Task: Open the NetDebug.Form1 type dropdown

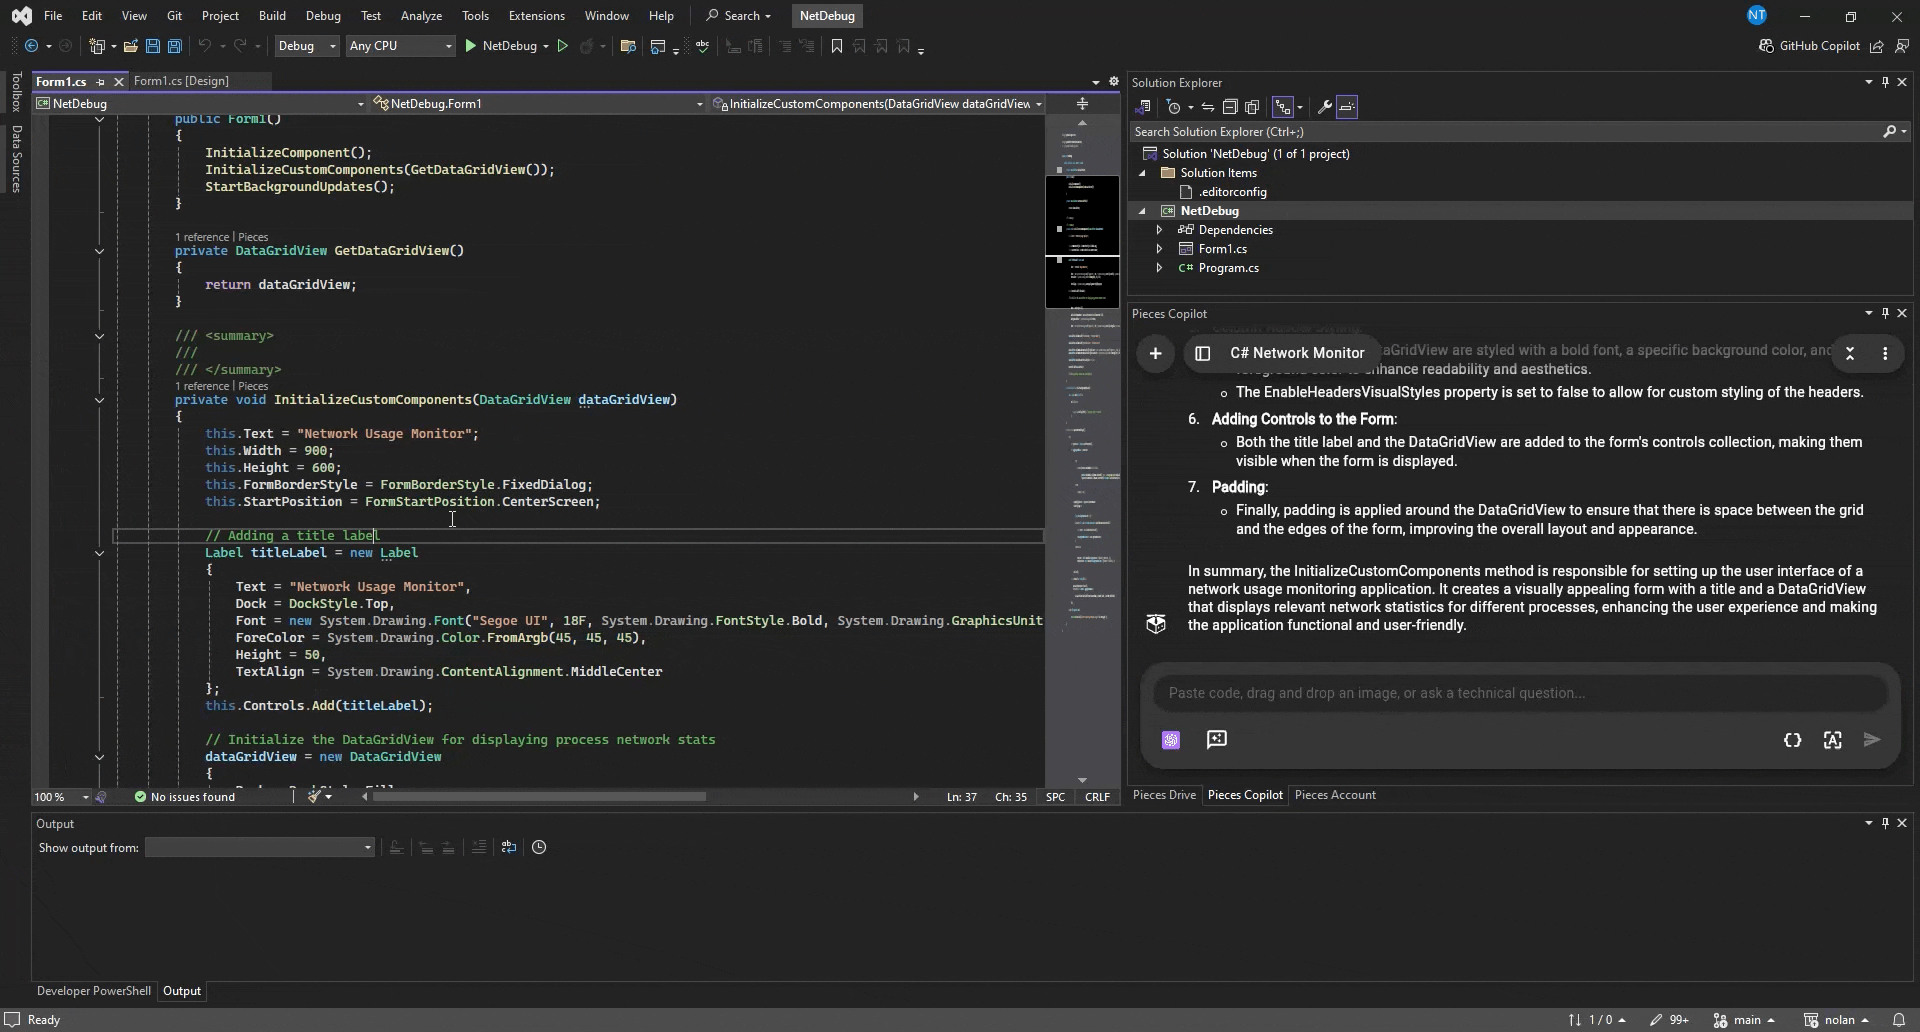Action: [x=538, y=104]
